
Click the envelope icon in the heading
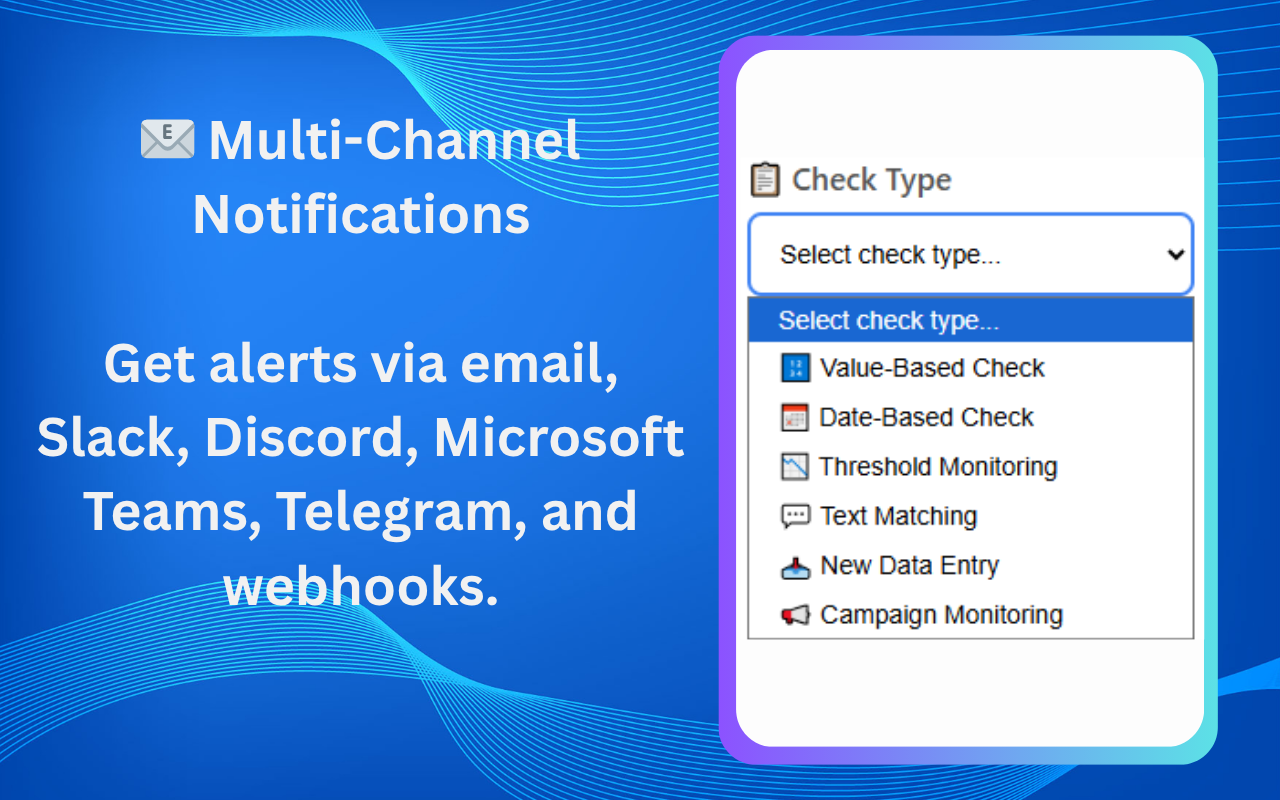point(166,140)
